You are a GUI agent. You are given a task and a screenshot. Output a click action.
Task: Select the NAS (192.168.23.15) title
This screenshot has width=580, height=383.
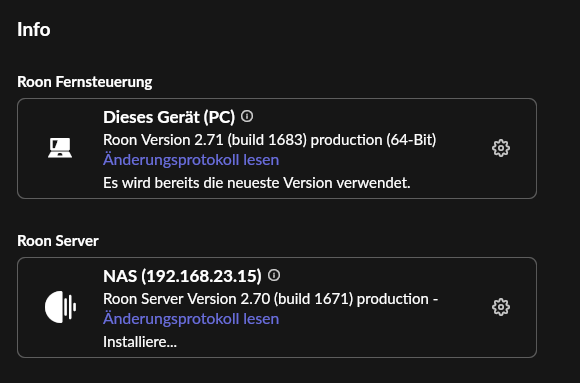(182, 276)
